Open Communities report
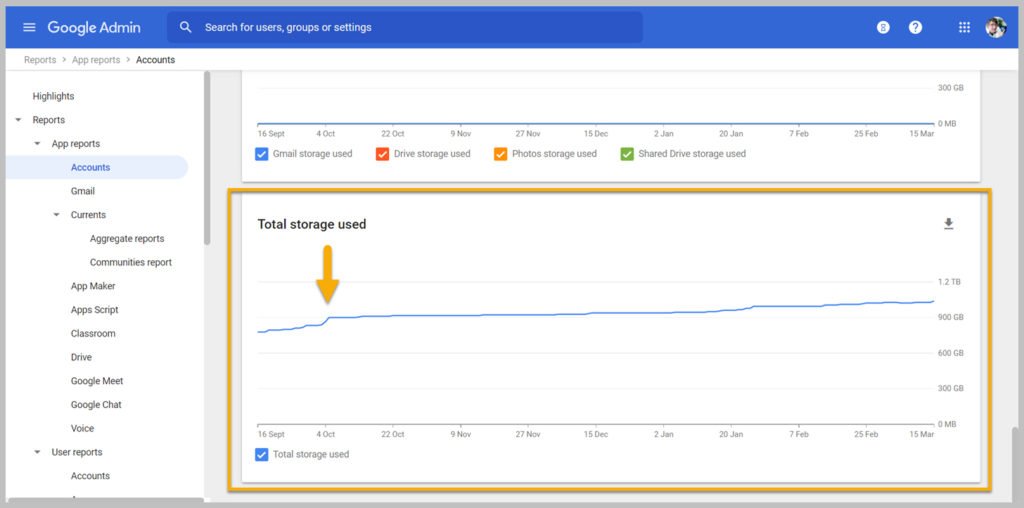Viewport: 1024px width, 508px height. (x=131, y=262)
